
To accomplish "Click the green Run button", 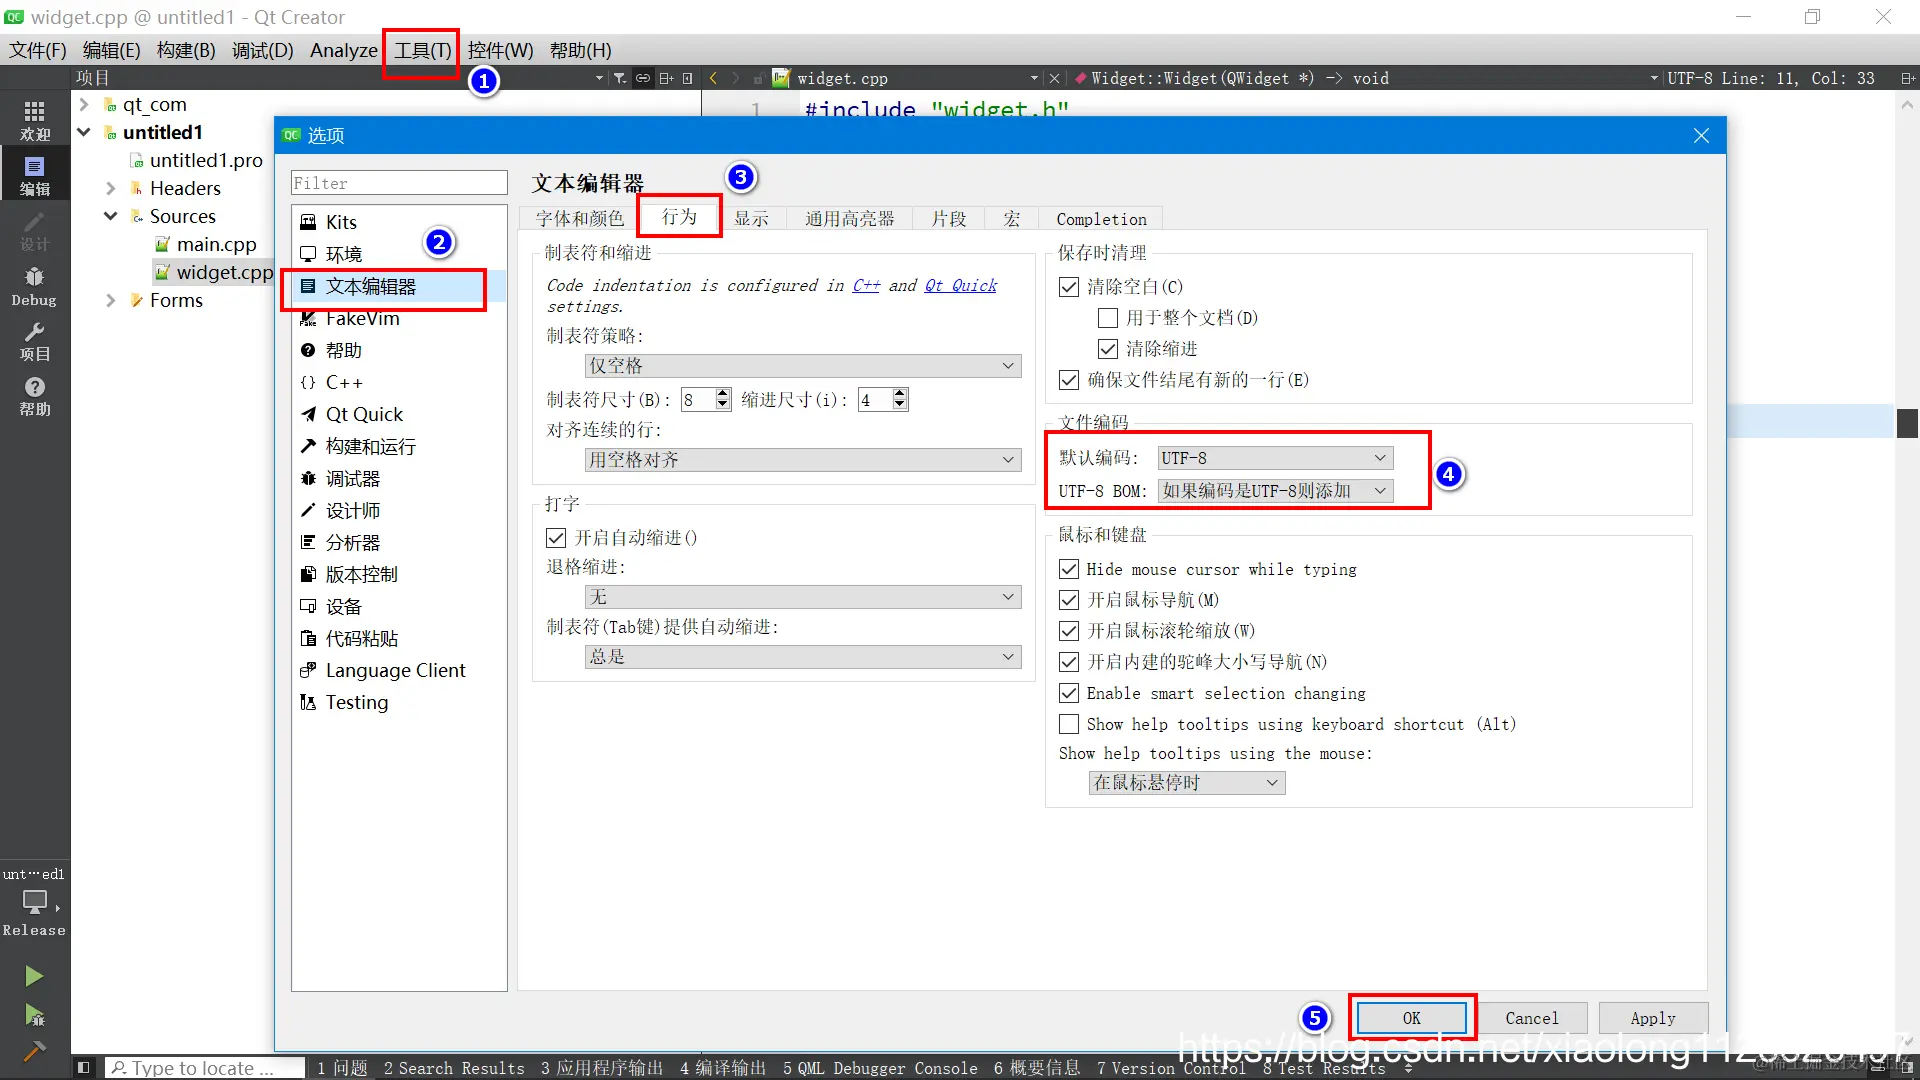I will [x=34, y=976].
